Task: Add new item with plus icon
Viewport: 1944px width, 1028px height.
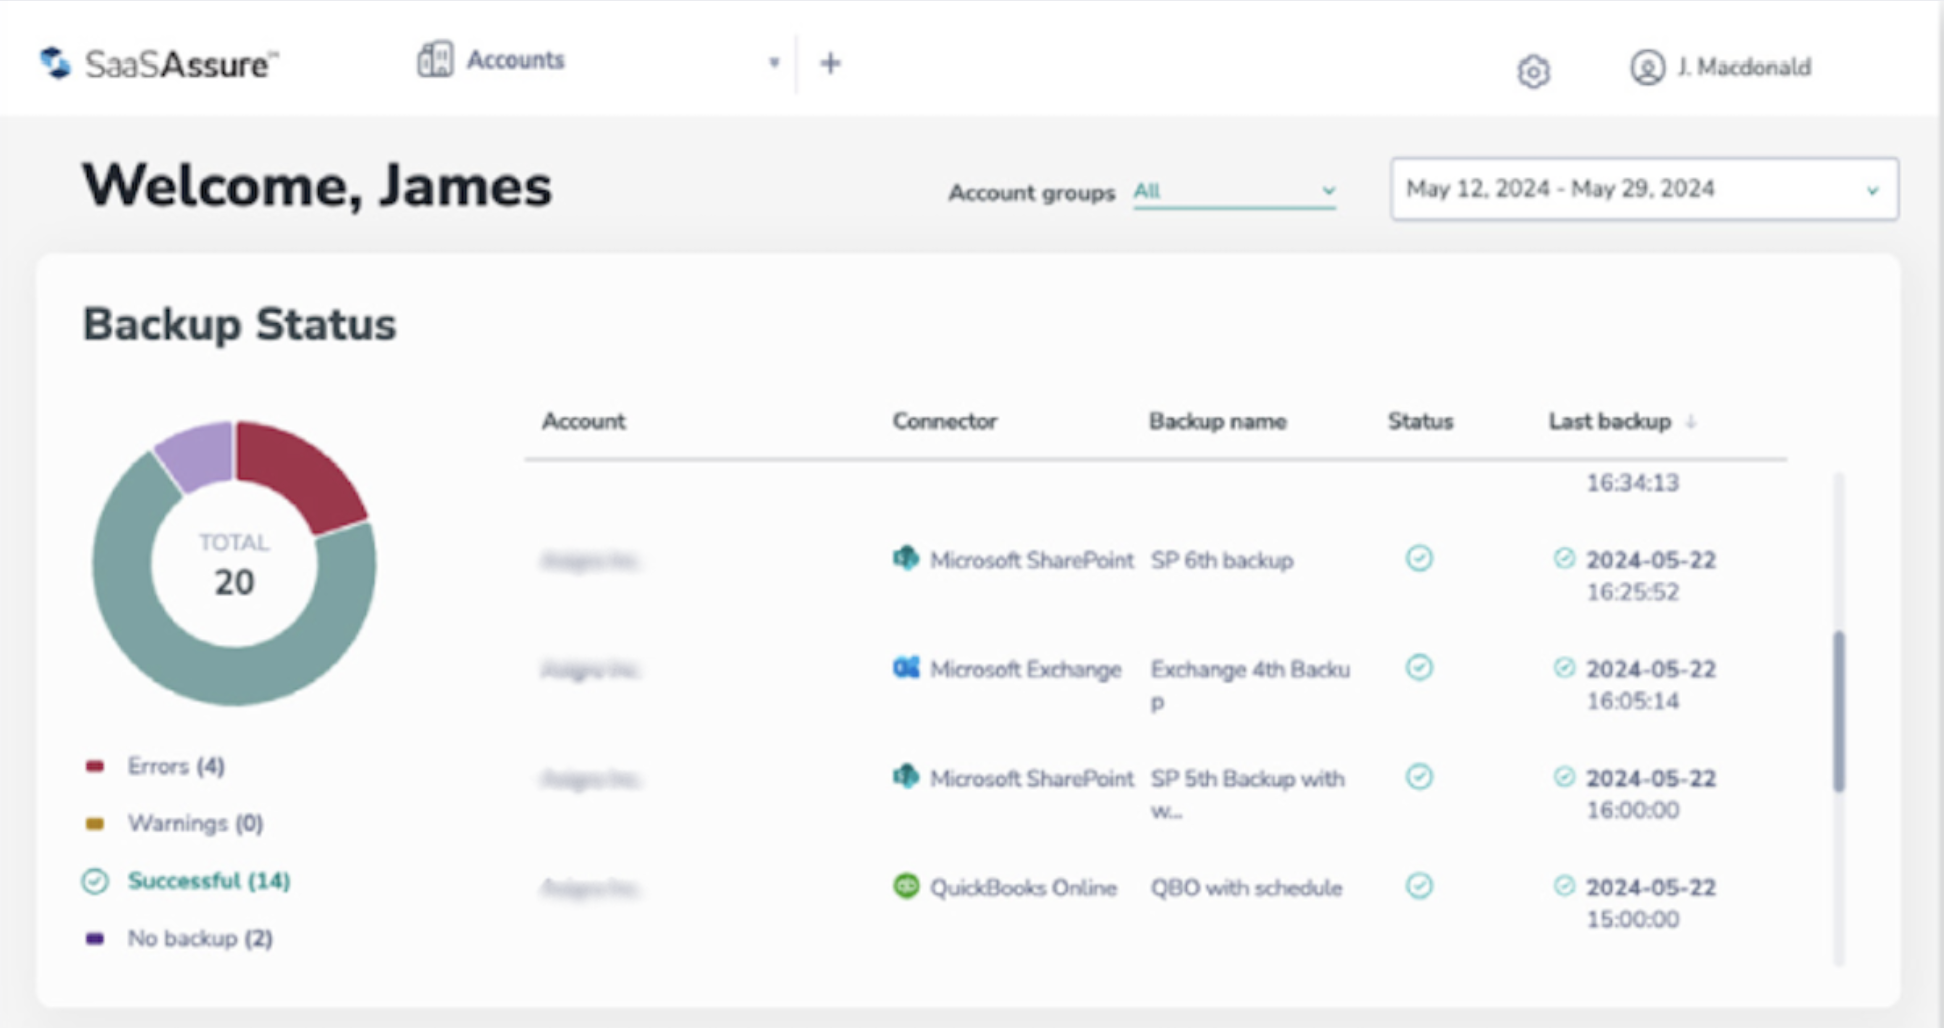Action: [x=830, y=63]
